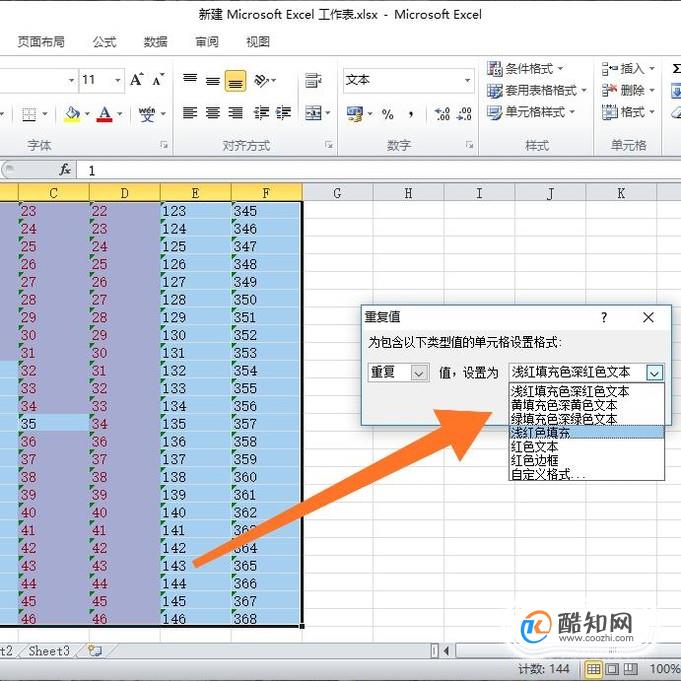Open 对齐方式 group dialog launcher

click(329, 145)
